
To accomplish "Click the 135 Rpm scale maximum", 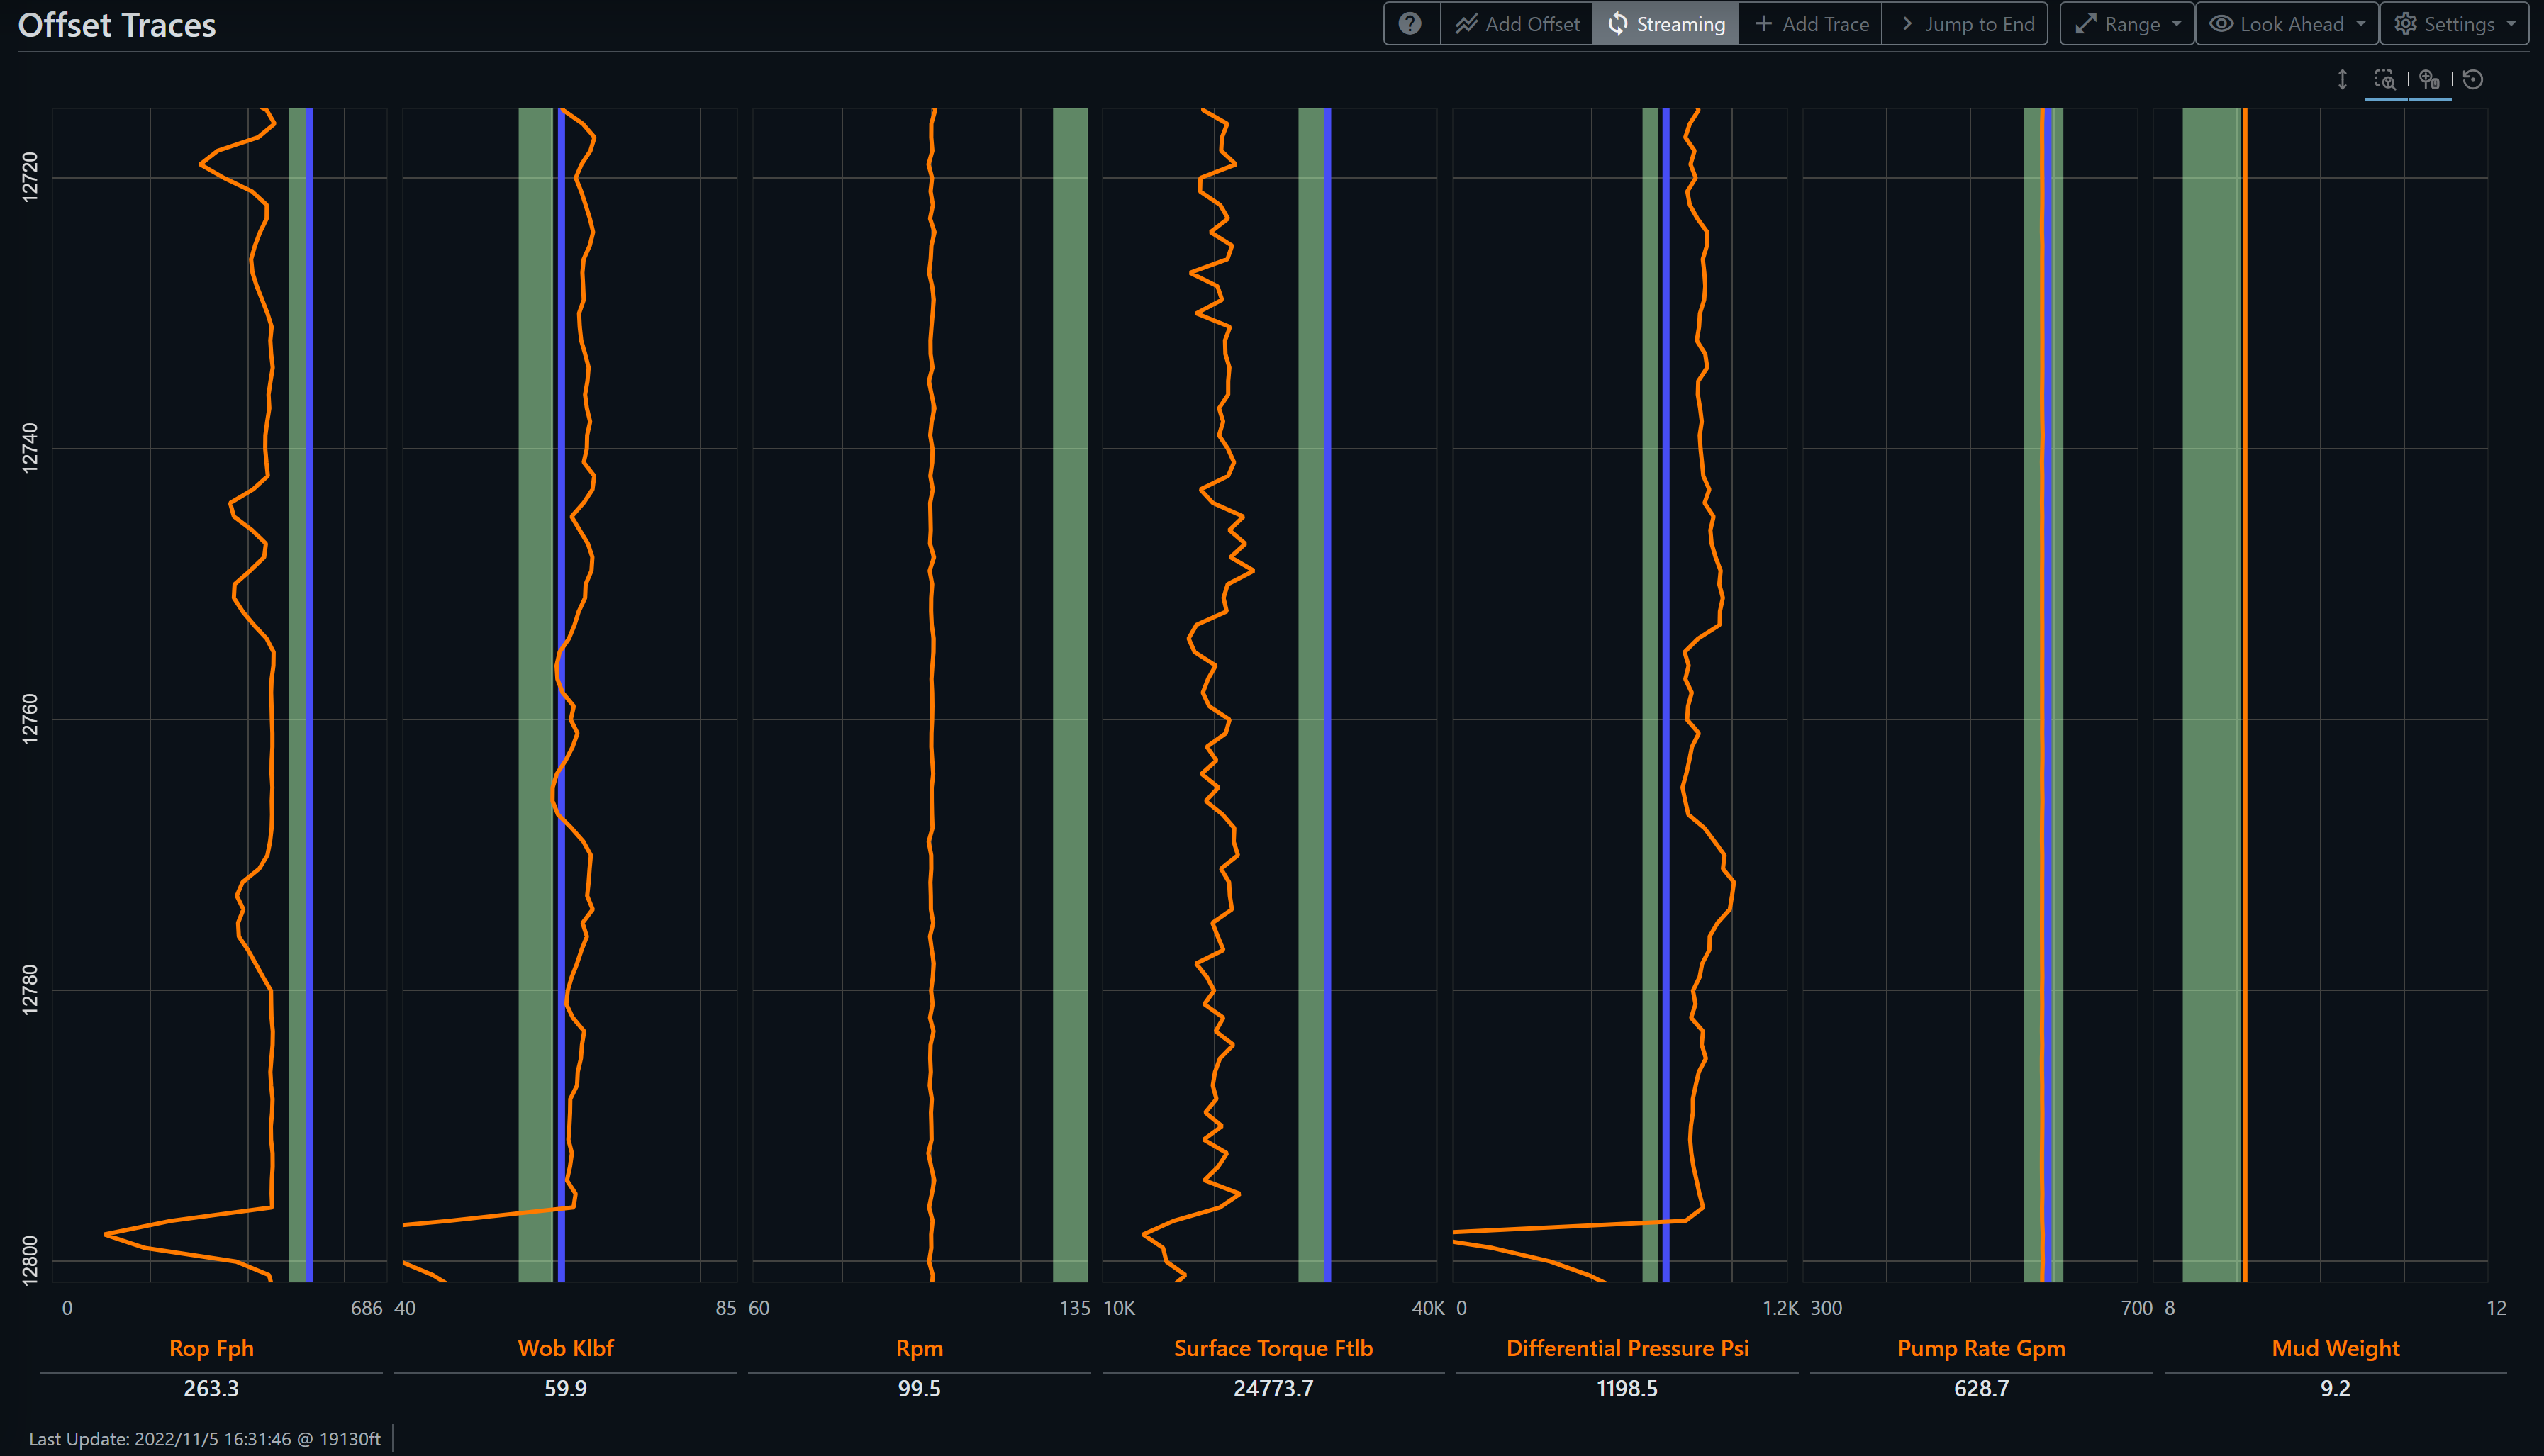I will [1075, 1308].
